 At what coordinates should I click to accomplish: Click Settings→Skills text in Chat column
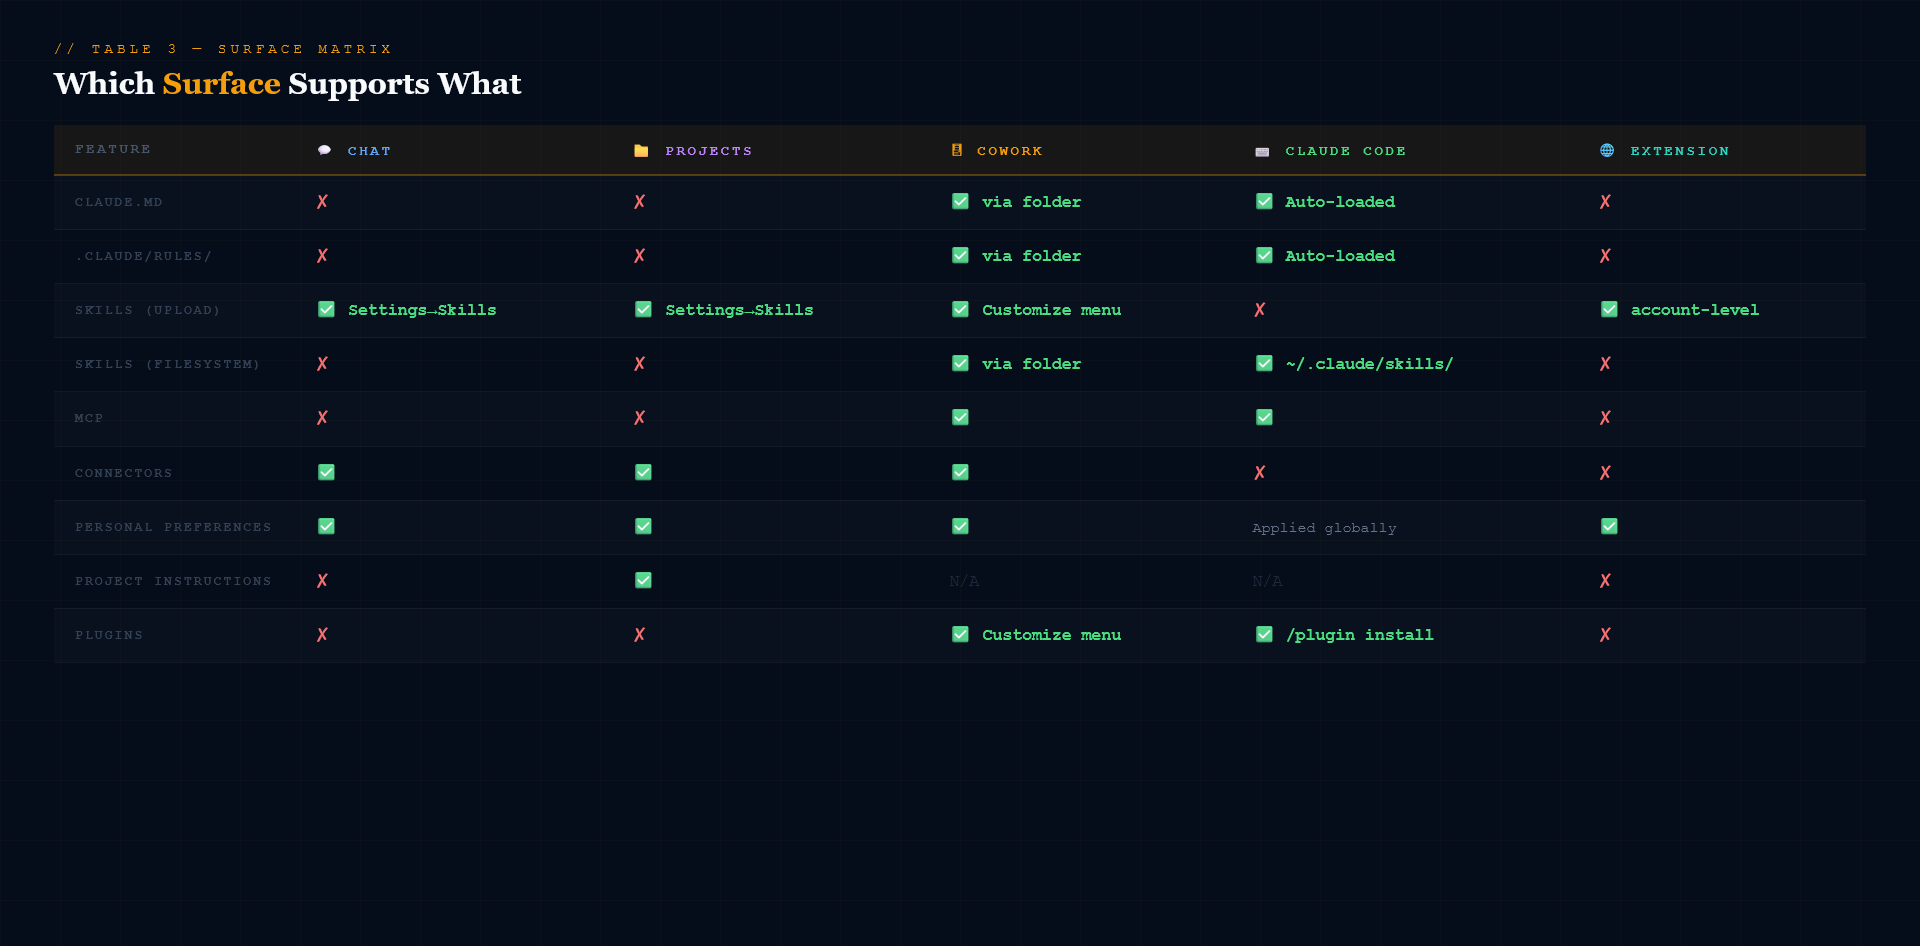421,310
